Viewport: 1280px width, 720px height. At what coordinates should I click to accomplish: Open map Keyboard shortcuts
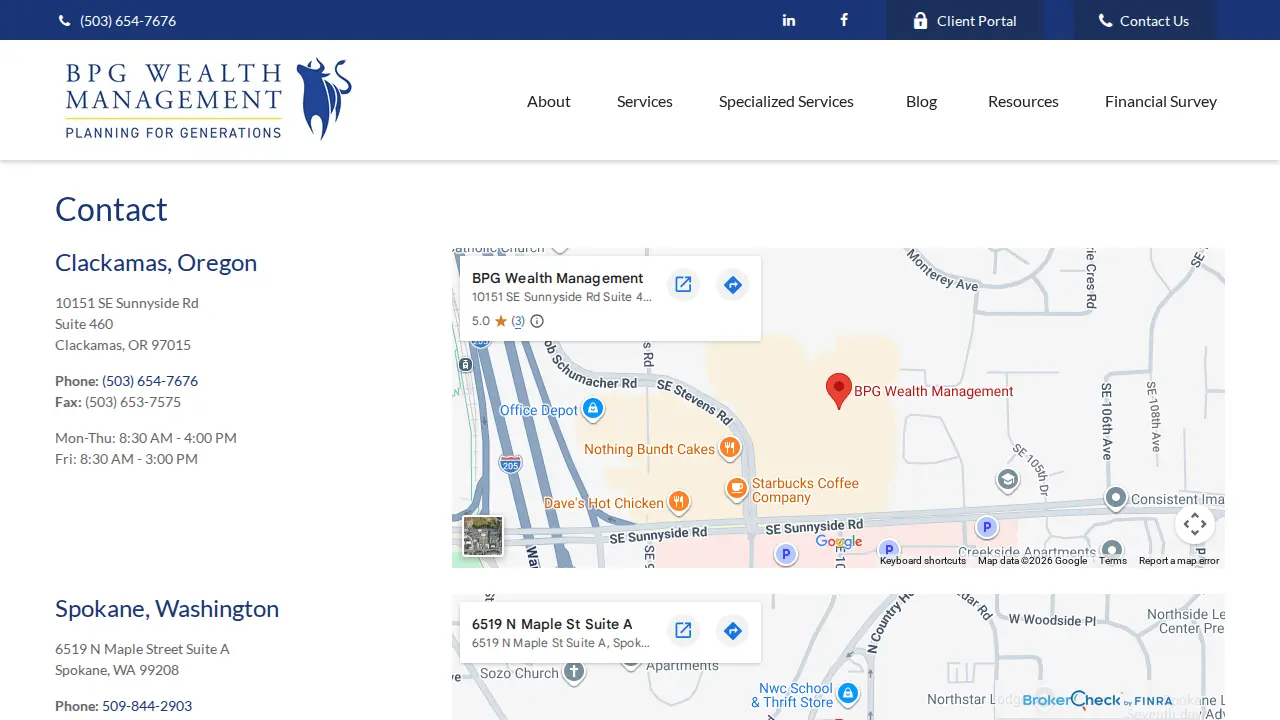pos(923,561)
